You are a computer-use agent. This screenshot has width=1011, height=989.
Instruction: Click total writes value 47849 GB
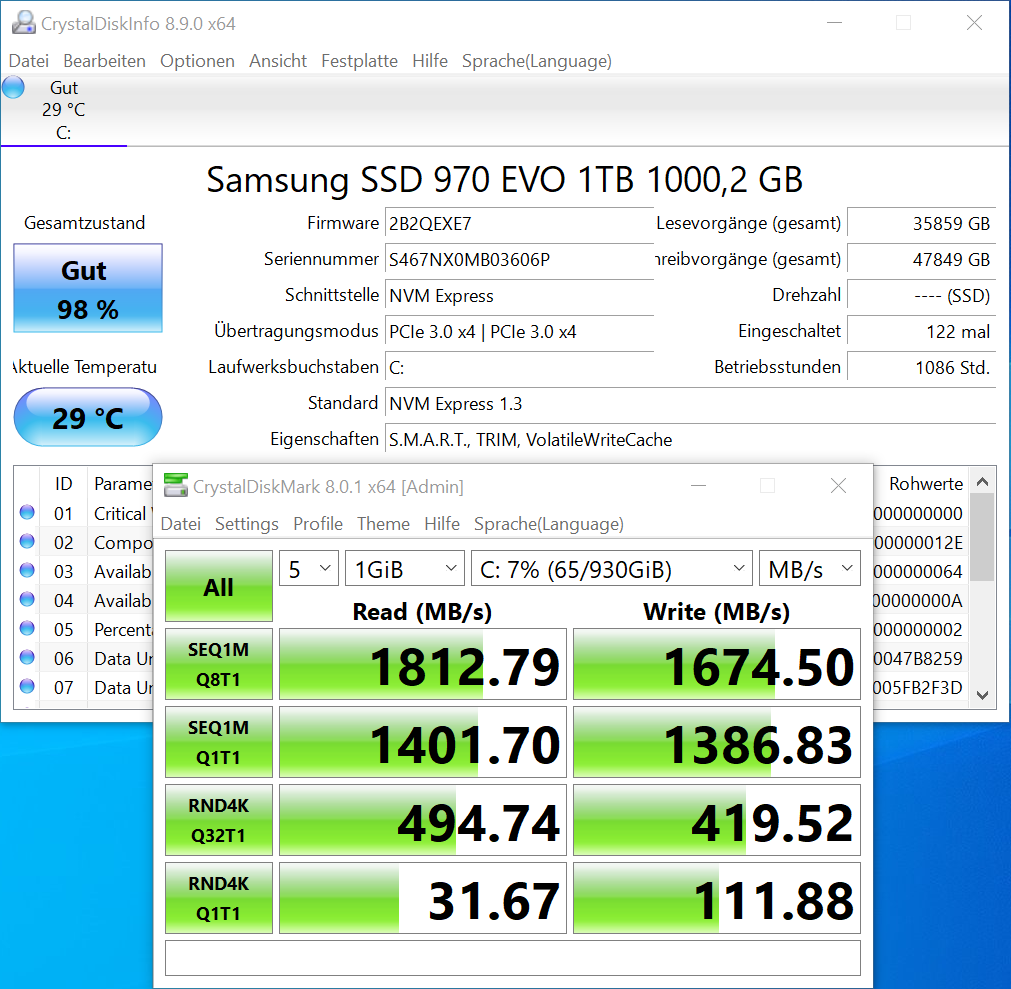[921, 260]
